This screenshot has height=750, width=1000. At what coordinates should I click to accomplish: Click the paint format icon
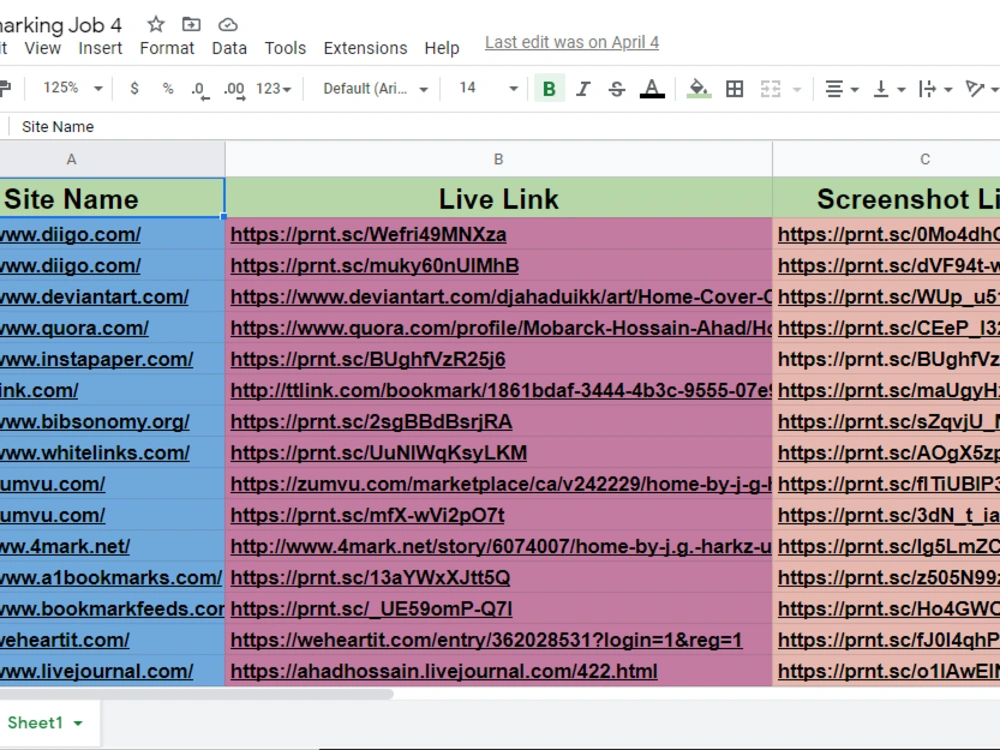5,89
